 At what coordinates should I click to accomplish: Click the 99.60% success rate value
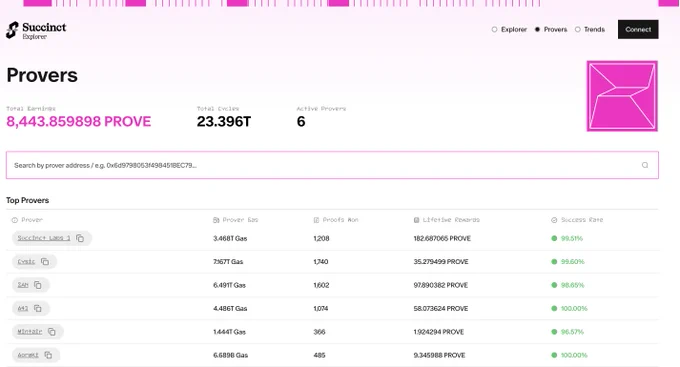point(572,262)
